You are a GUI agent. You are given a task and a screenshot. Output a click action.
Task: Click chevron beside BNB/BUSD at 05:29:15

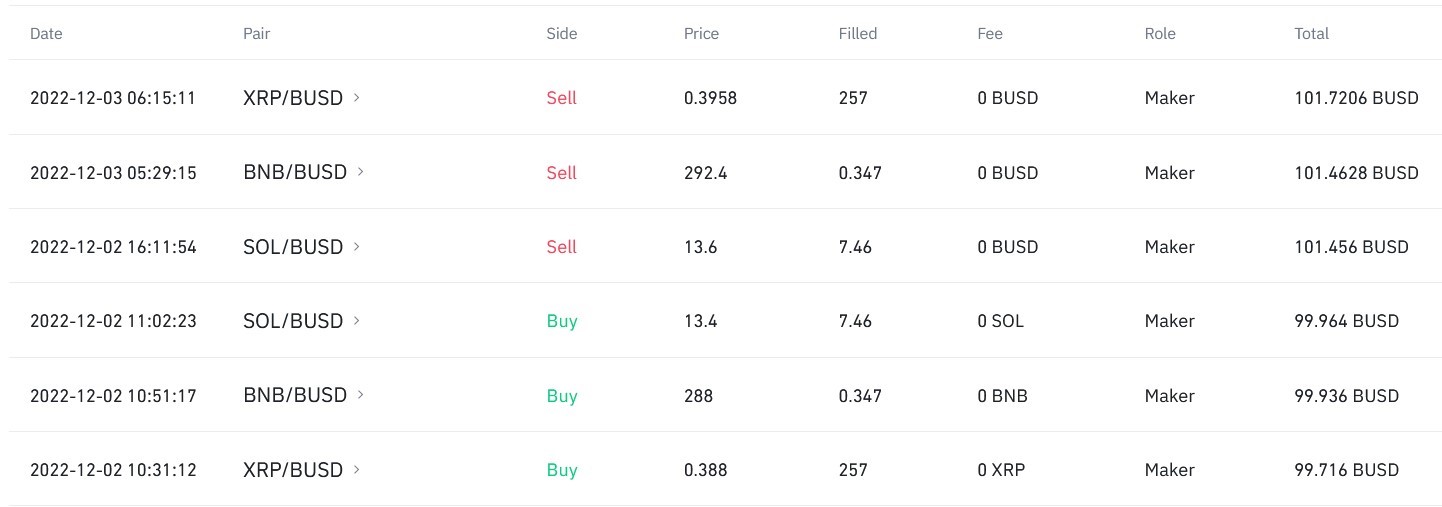pos(361,172)
